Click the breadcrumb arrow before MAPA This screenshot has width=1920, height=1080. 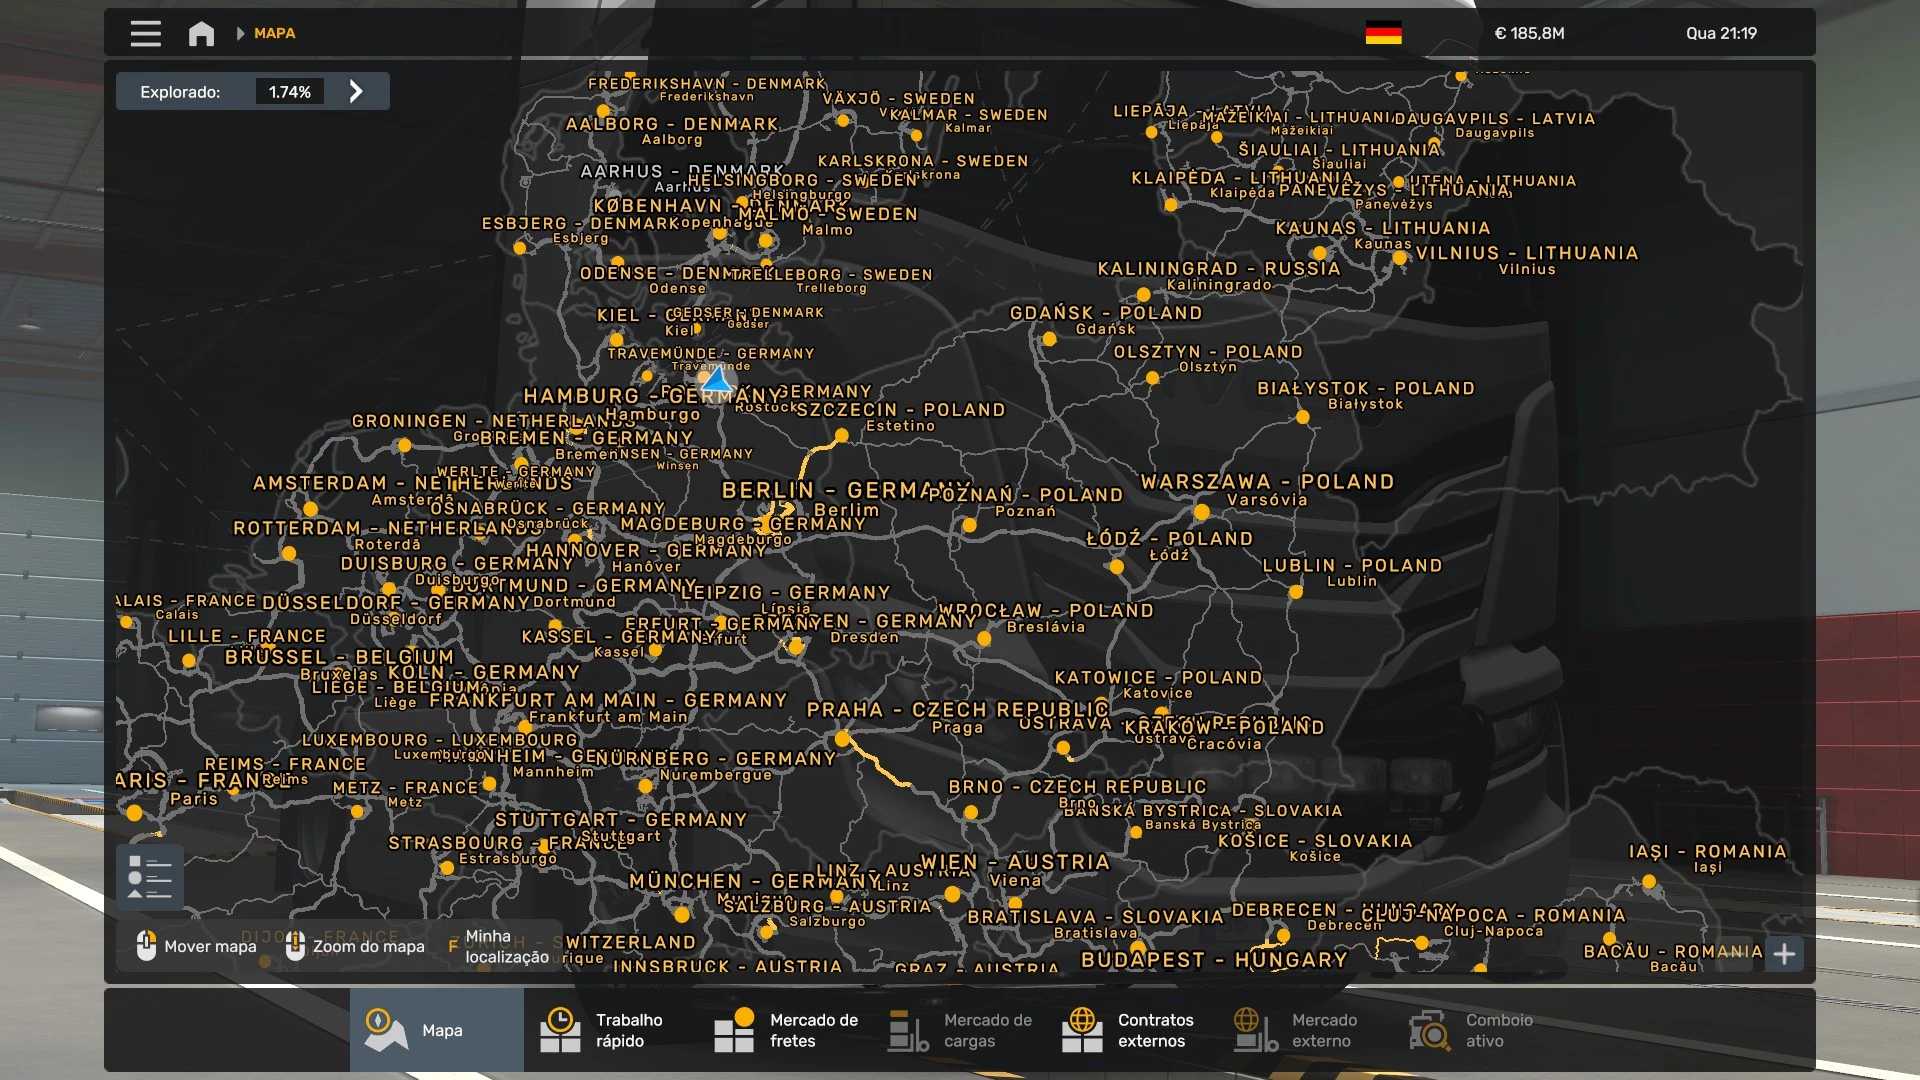pos(240,33)
